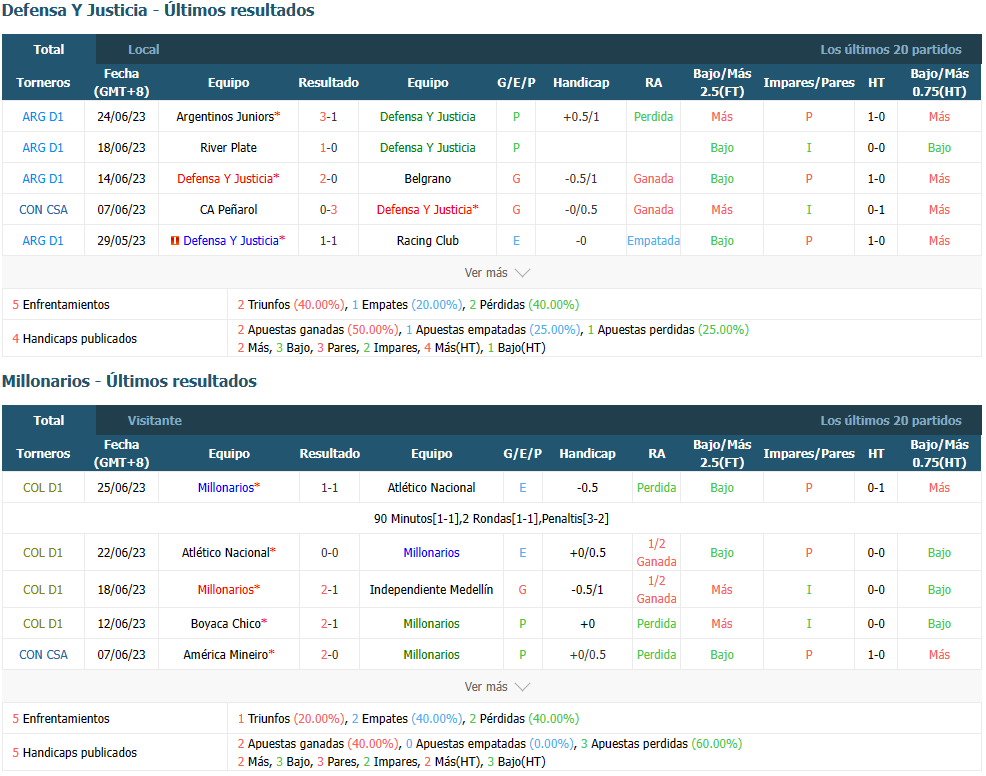986x776 pixels.
Task: Open ARG D1 link for 14/06/23 Belgrano match
Action: (x=43, y=178)
